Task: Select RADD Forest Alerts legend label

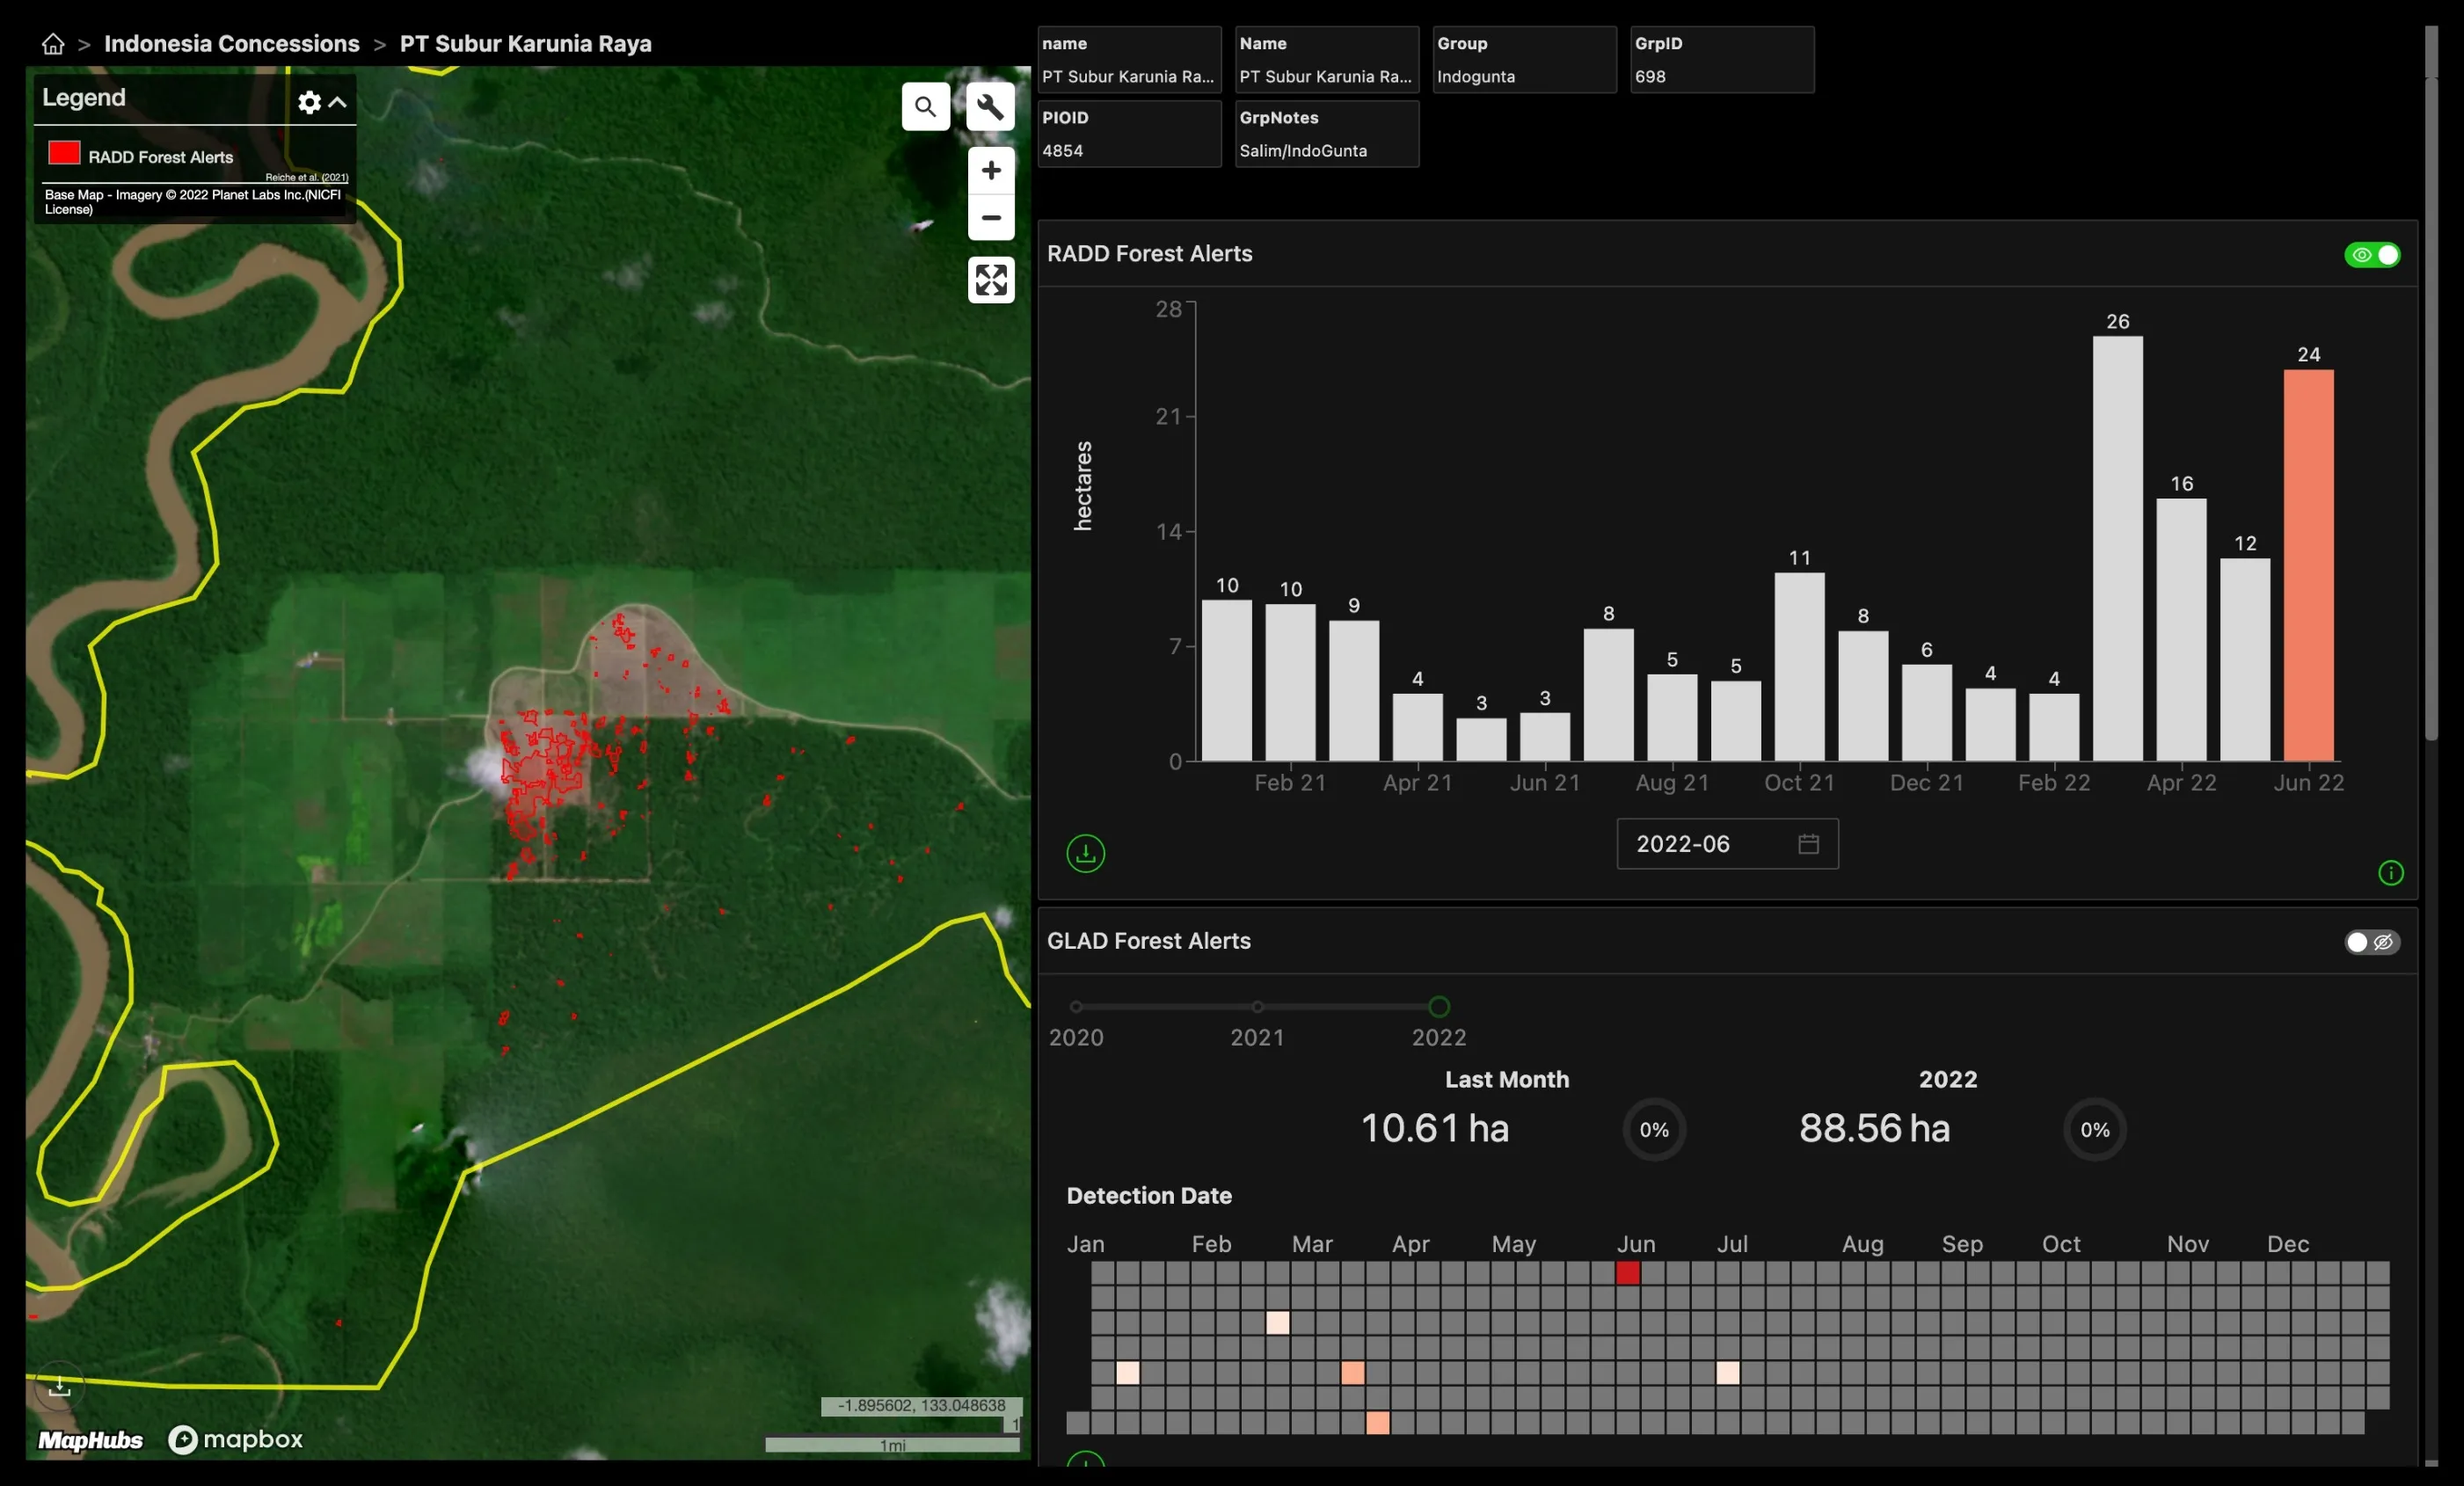Action: [161, 157]
